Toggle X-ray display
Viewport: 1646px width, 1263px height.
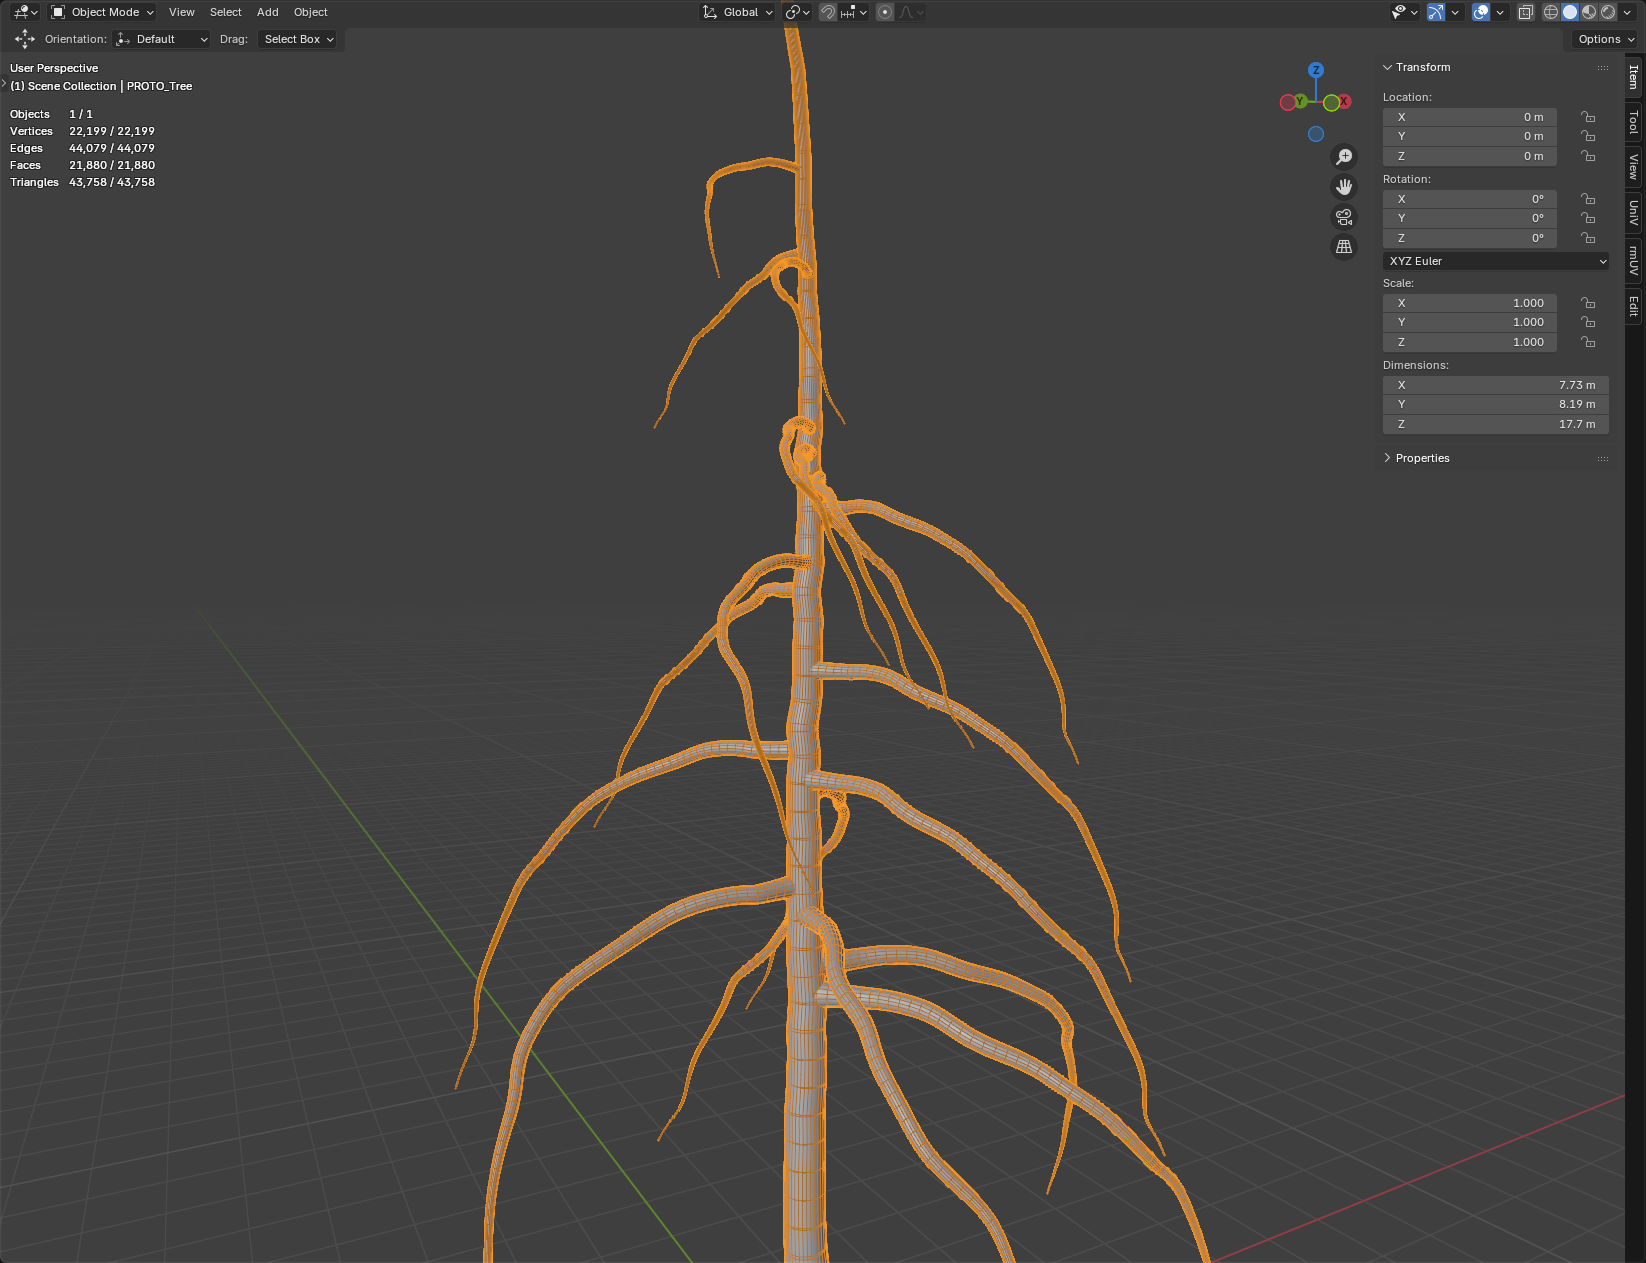pos(1526,12)
